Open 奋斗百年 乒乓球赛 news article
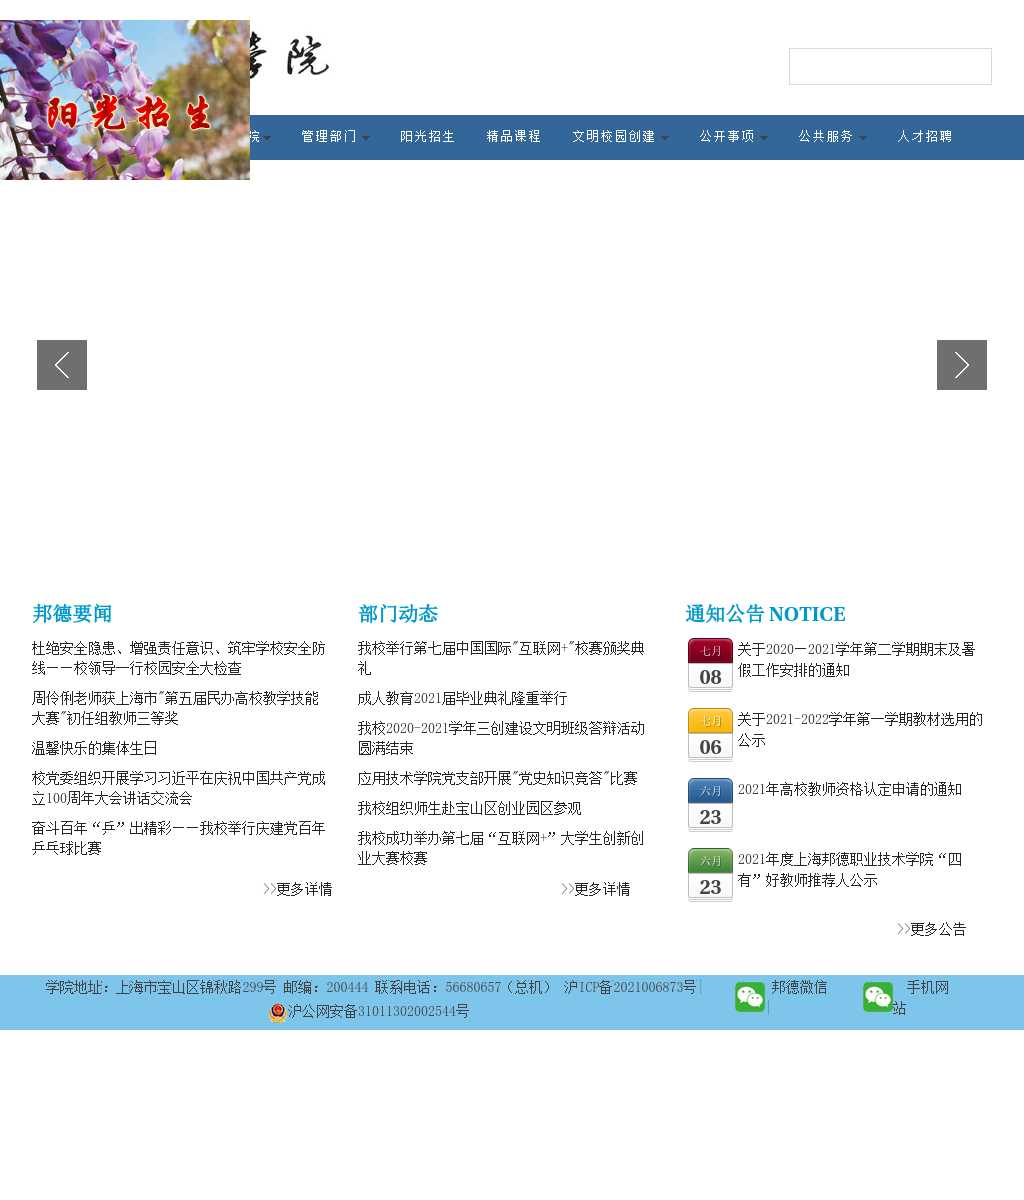The width and height of the screenshot is (1024, 1200). coord(179,839)
